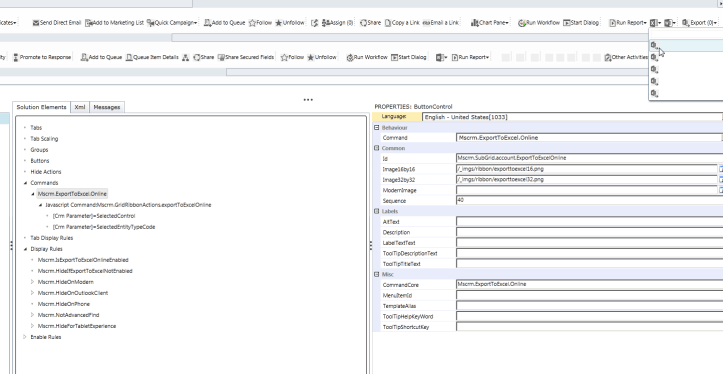Collapse the Common property section
This screenshot has height=374, width=723.
tap(377, 148)
